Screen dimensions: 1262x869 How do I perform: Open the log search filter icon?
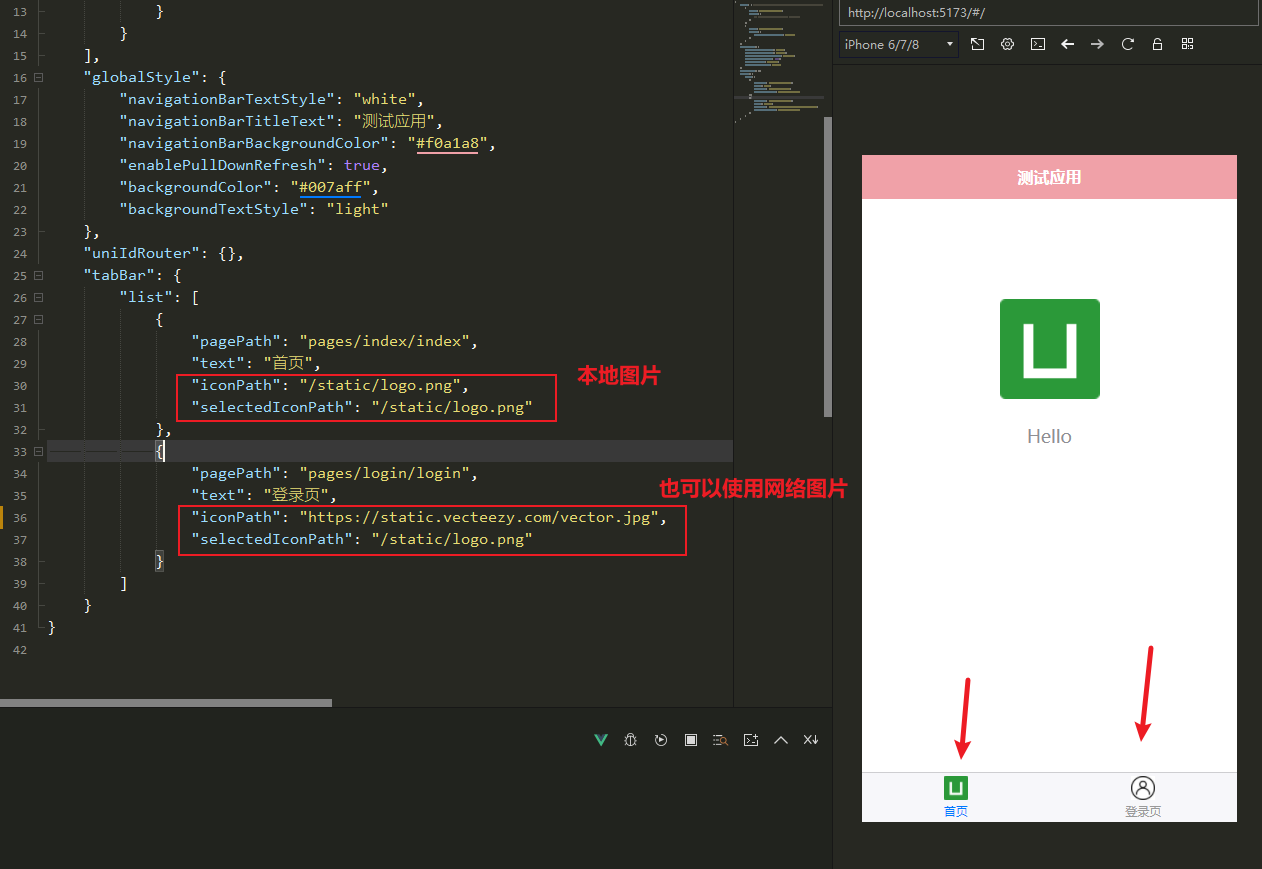(x=720, y=740)
